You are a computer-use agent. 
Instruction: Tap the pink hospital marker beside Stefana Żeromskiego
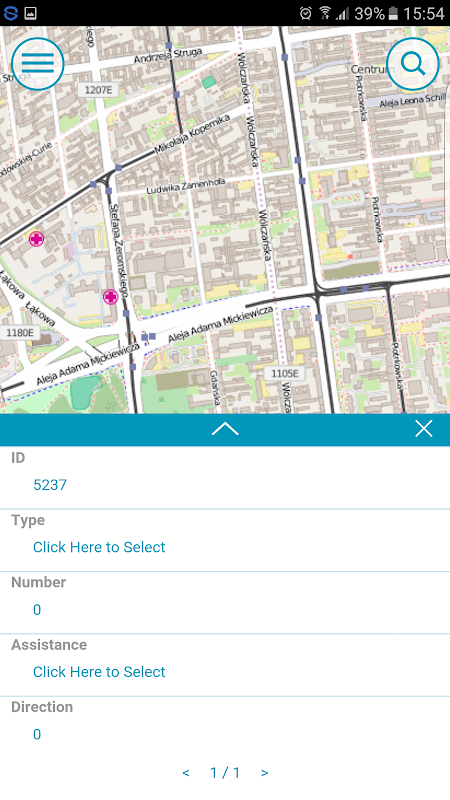(111, 296)
